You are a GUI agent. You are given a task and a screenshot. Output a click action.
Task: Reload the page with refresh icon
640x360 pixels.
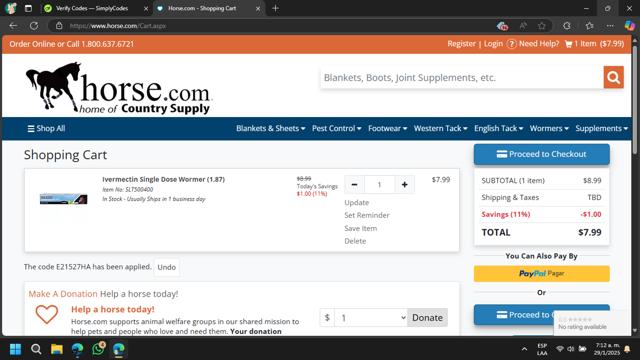pyautogui.click(x=34, y=26)
